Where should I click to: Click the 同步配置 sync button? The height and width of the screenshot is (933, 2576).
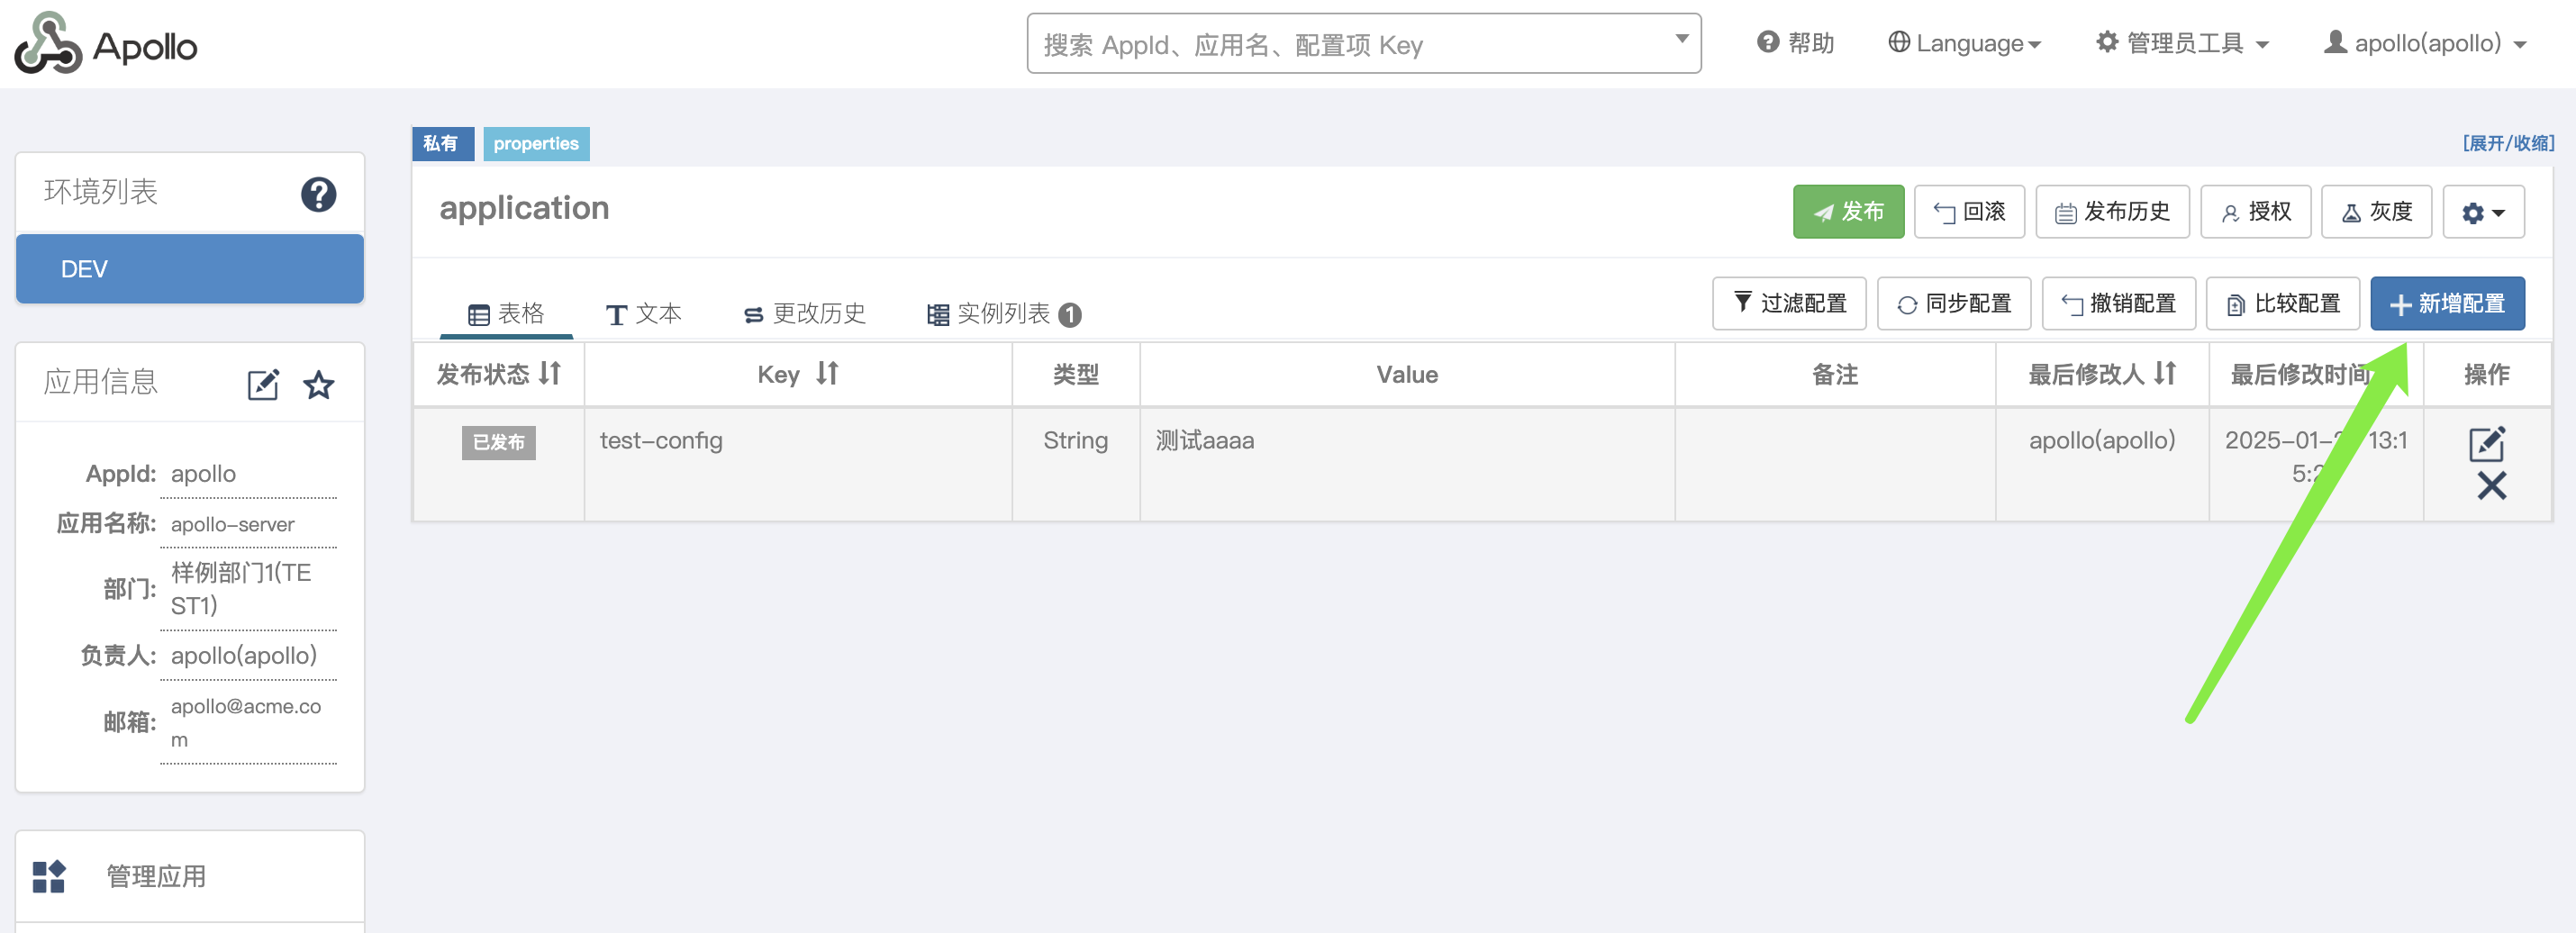(1954, 303)
